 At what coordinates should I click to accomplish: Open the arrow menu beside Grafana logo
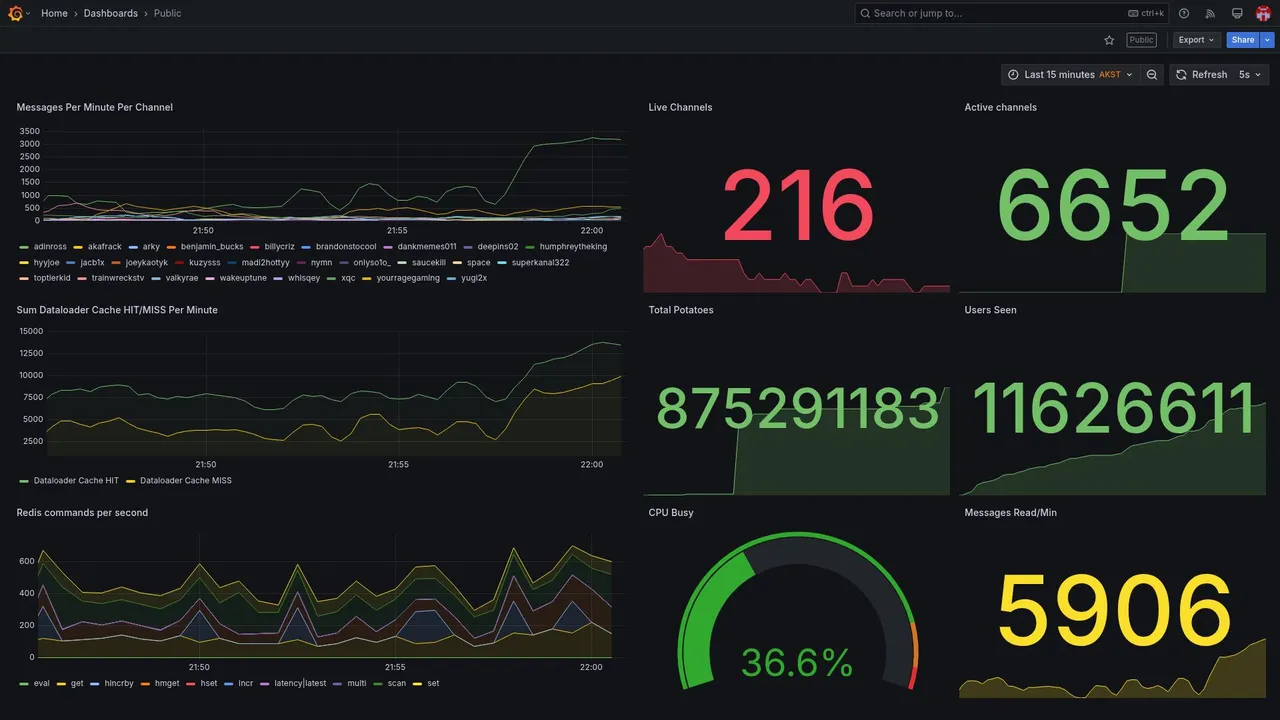tap(28, 13)
